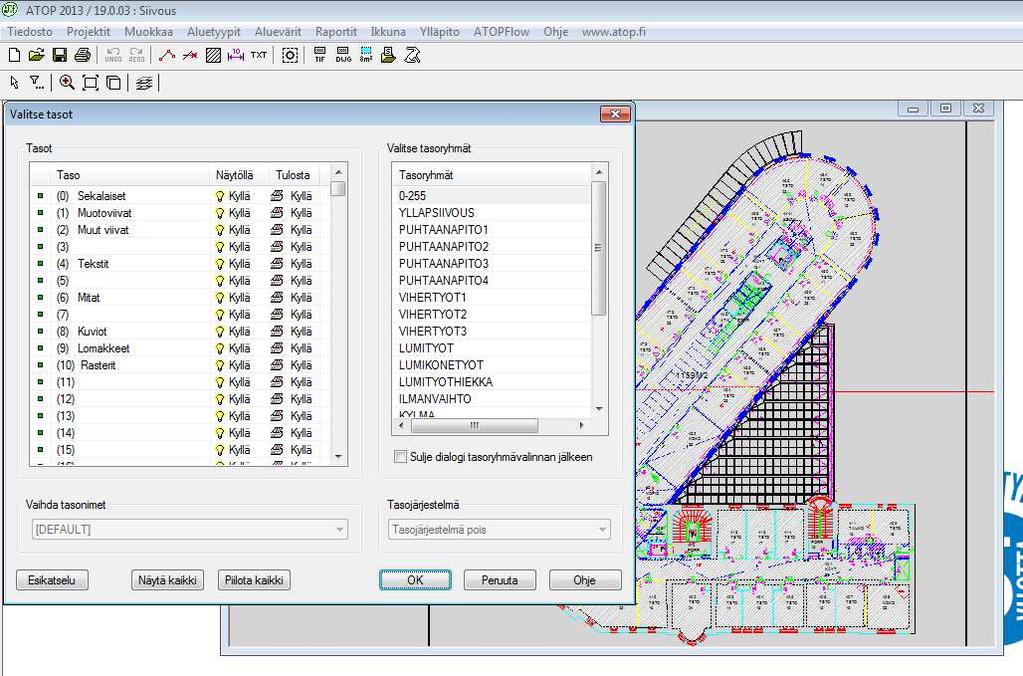Click the TIF raster icon
This screenshot has width=1023, height=676.
tap(320, 55)
